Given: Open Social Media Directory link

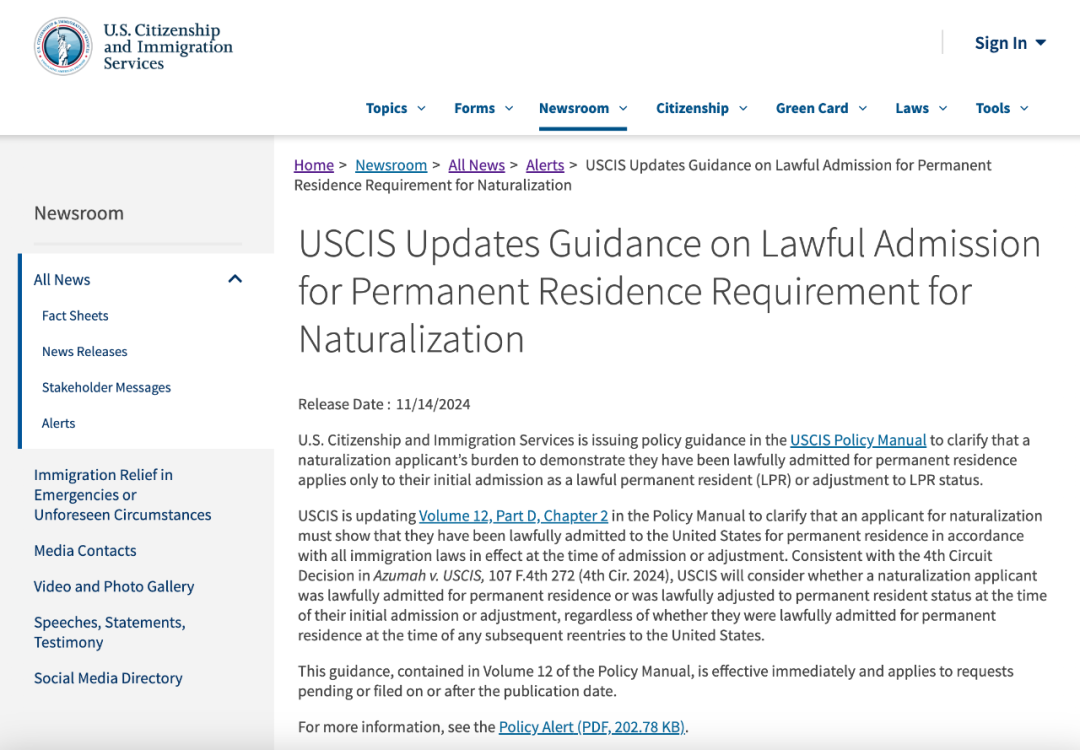Looking at the screenshot, I should (108, 678).
